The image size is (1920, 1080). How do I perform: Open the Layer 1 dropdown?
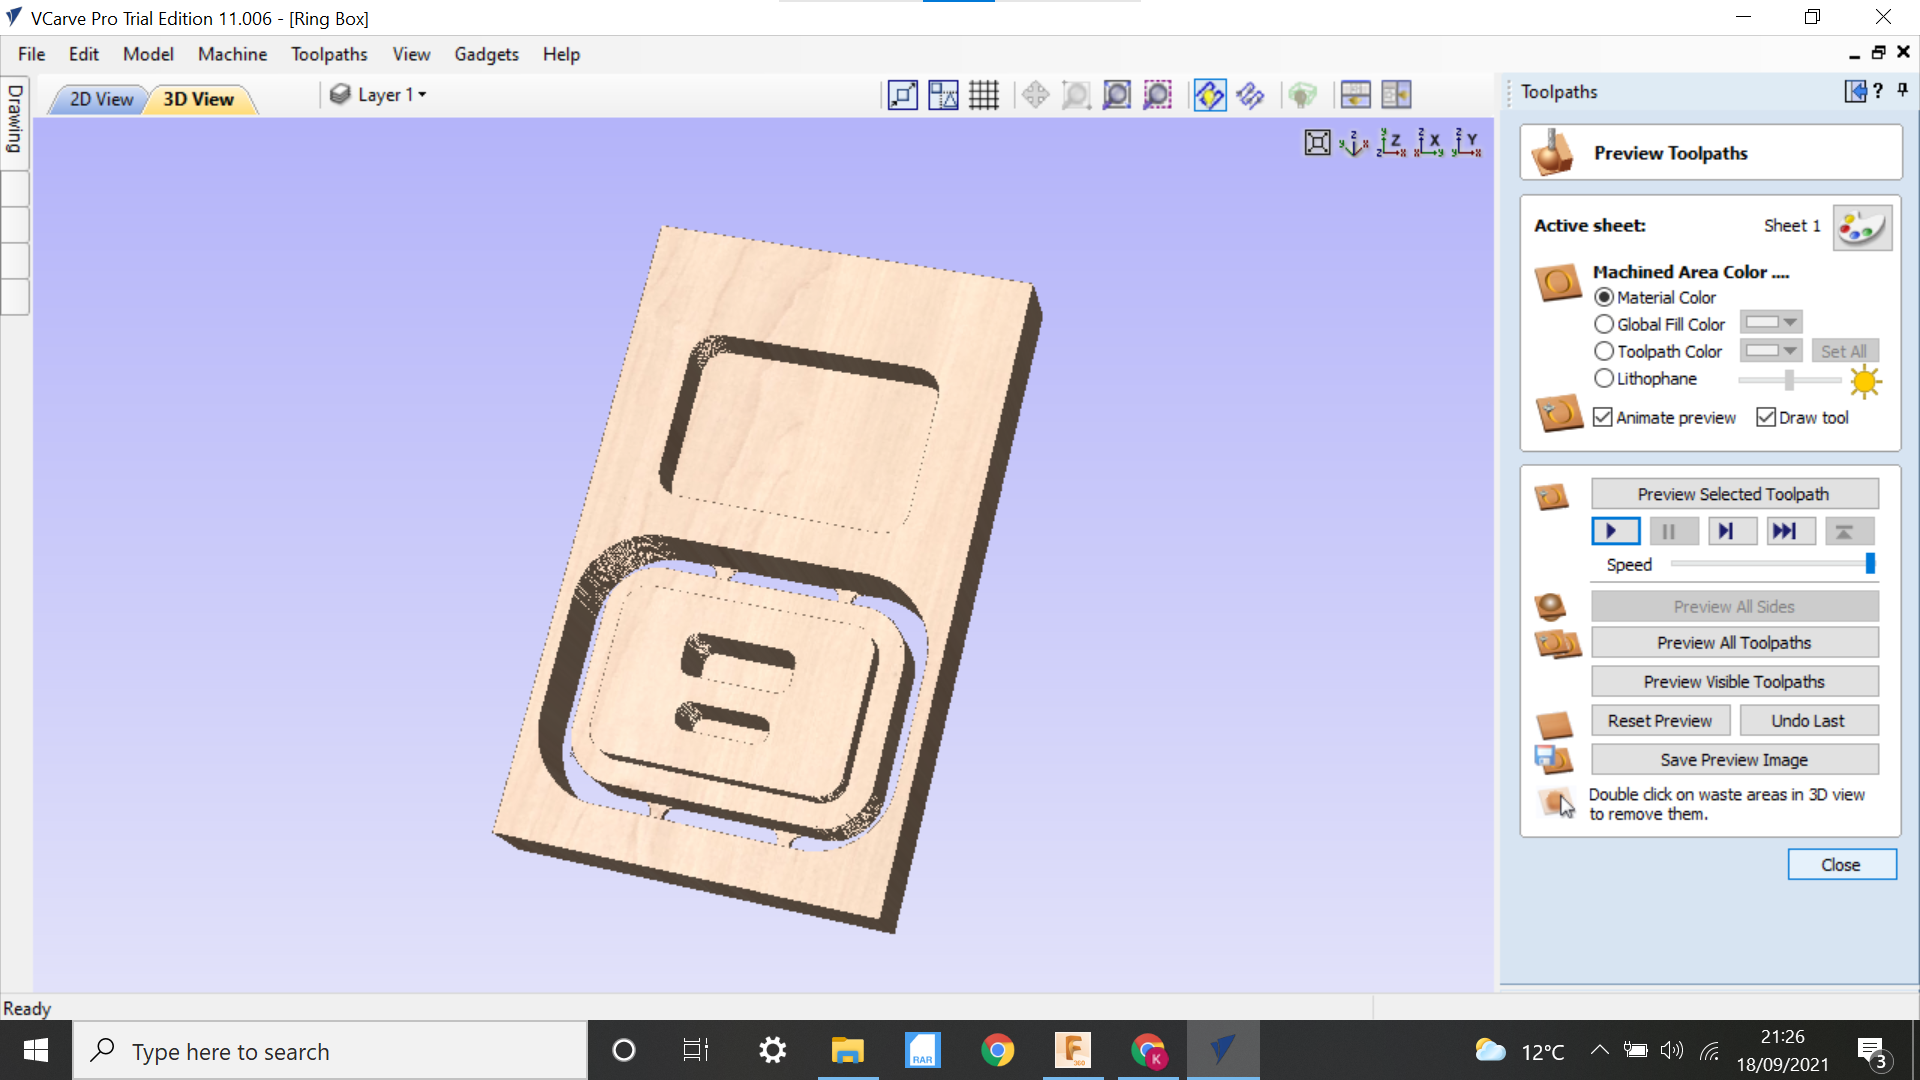(x=423, y=94)
